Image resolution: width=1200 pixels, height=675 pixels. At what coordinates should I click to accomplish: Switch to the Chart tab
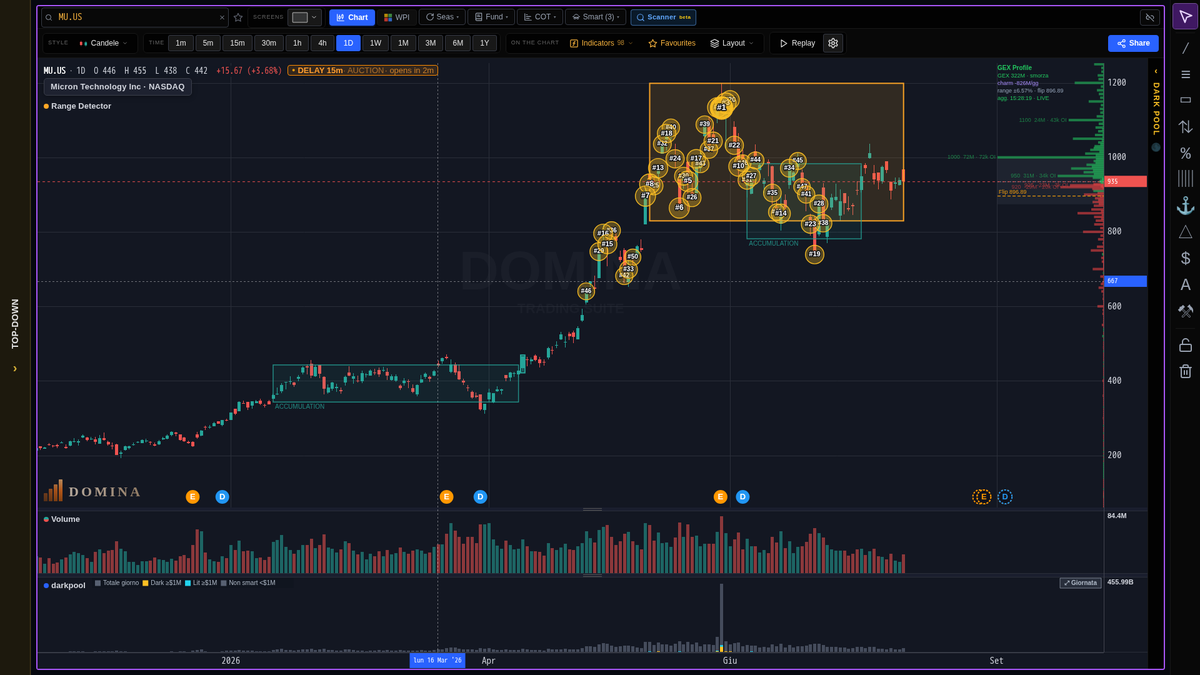[x=352, y=17]
